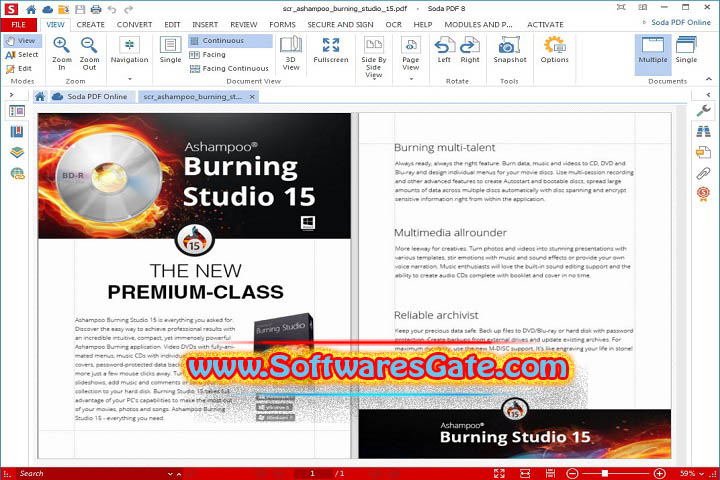Open home from the quick access toolbar
Screen dimensions: 720x480
click(x=31, y=9)
